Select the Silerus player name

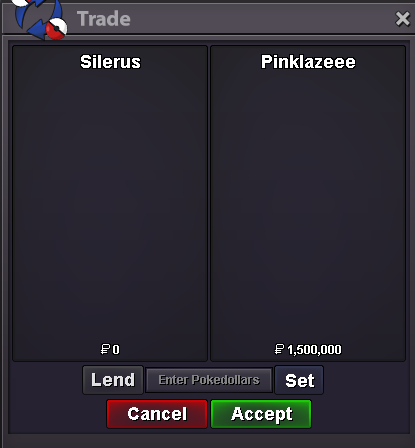(110, 62)
